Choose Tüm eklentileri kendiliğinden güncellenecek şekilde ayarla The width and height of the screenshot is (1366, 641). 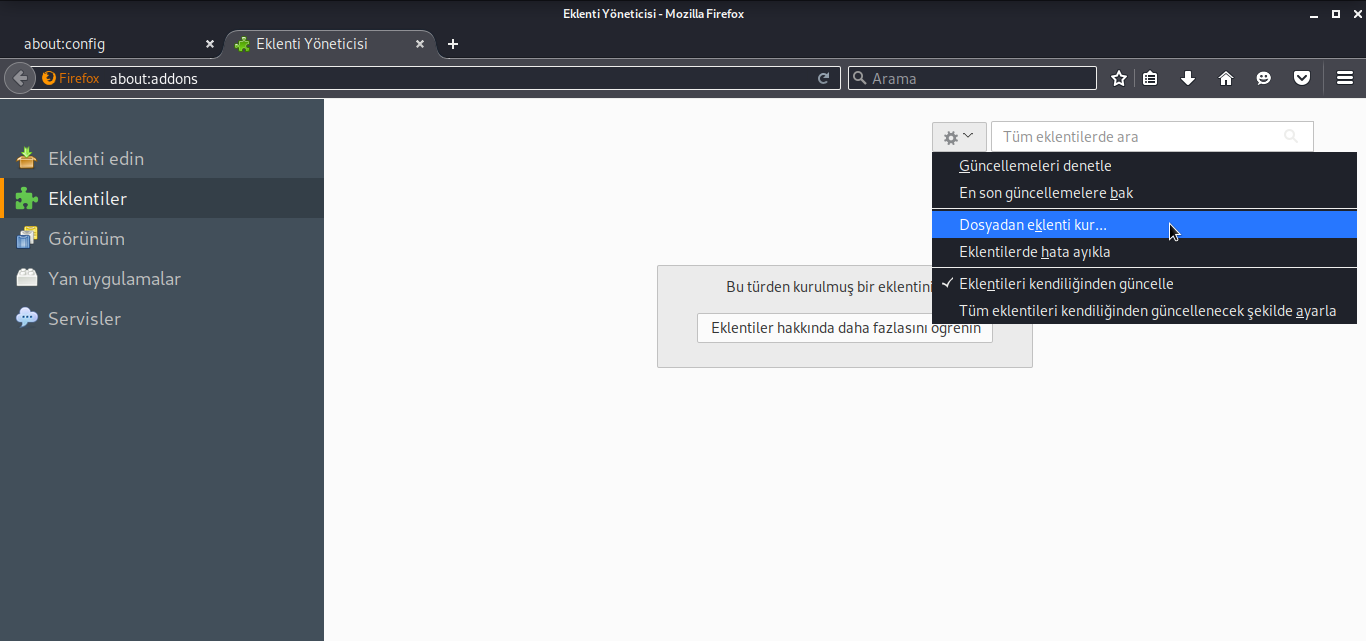pos(1144,311)
